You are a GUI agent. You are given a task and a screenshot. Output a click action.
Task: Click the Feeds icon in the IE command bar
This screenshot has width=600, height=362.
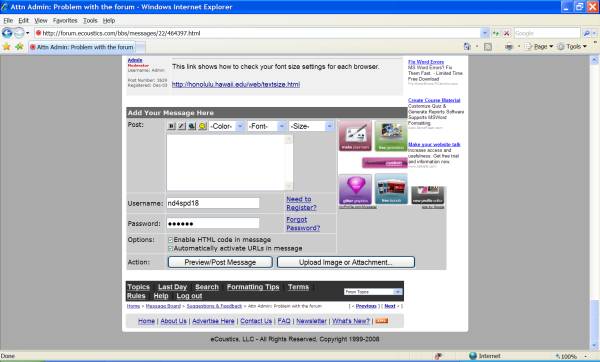[x=488, y=47]
